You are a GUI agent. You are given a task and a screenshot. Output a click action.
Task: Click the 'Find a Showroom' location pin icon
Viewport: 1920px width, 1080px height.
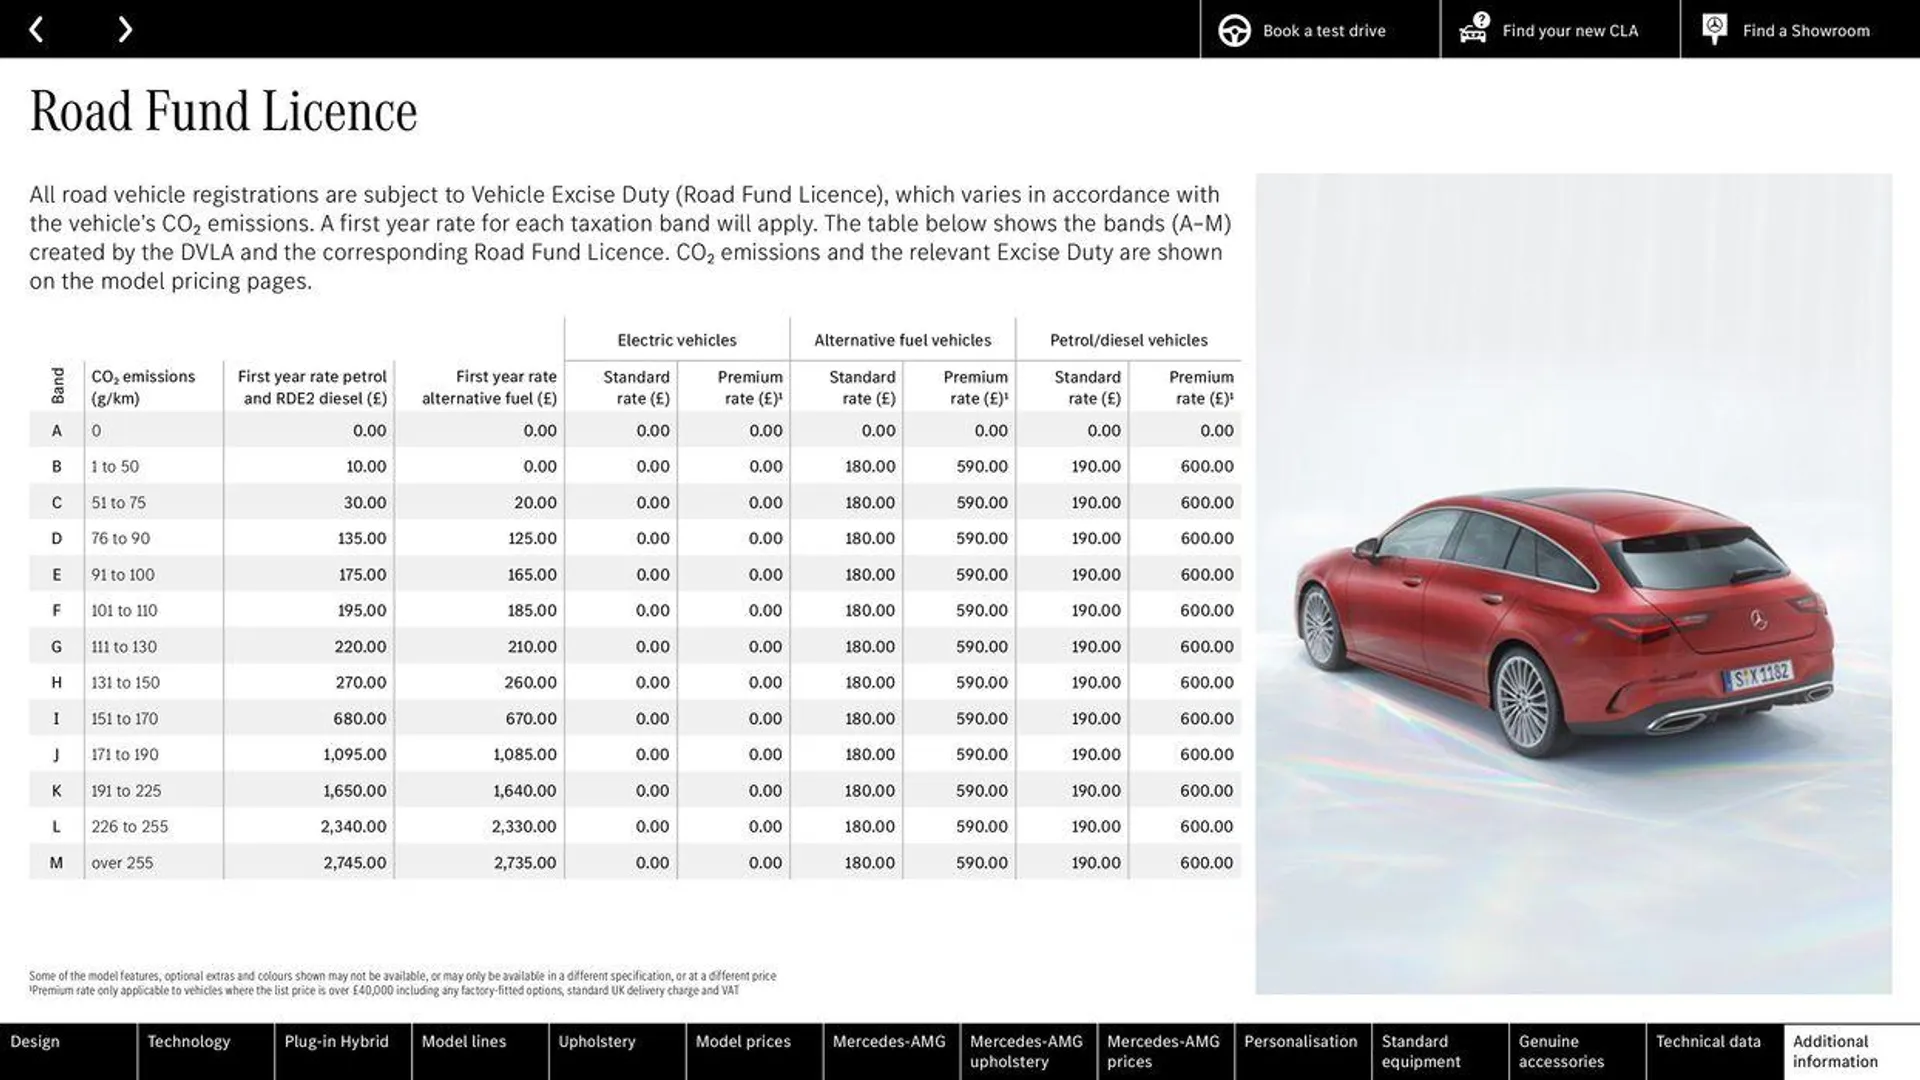[1714, 29]
